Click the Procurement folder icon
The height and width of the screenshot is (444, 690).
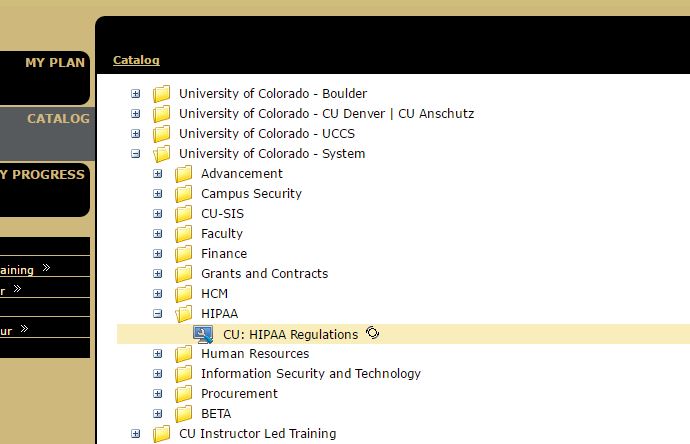(184, 394)
